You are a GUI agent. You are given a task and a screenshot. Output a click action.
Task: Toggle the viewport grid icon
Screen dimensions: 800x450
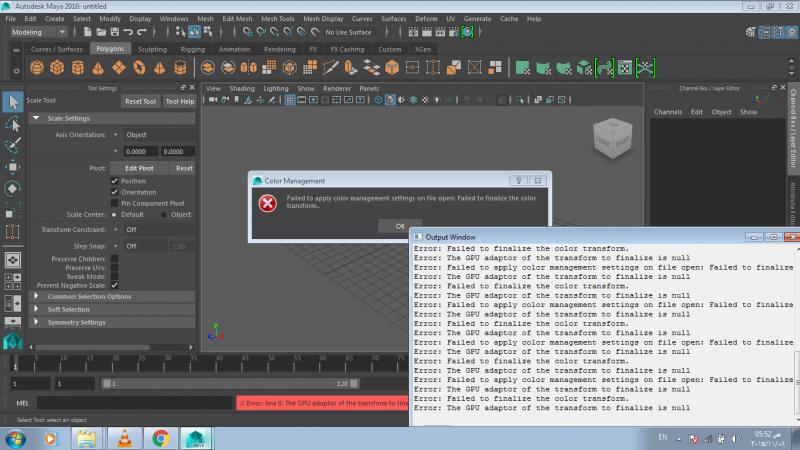tap(290, 99)
